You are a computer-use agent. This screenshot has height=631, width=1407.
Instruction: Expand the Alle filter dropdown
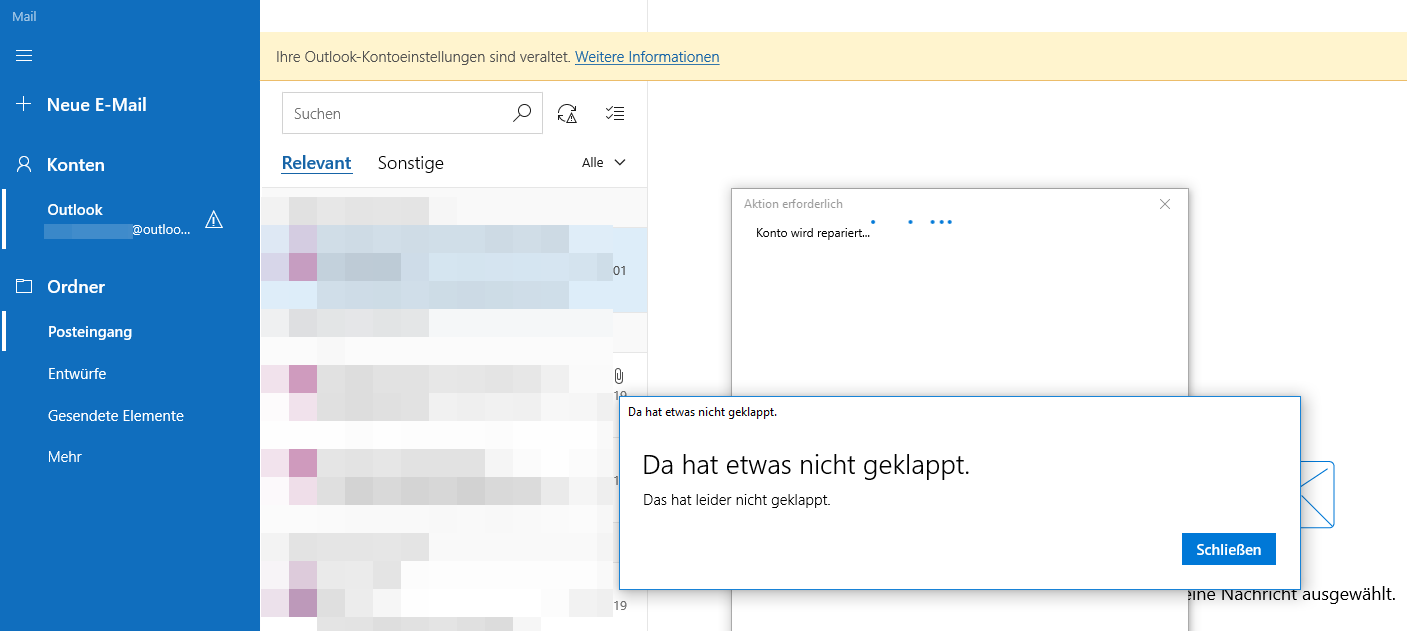click(604, 162)
